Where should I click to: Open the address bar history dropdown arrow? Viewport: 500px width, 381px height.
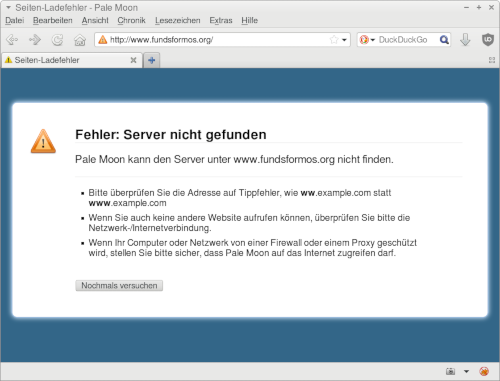[345, 40]
